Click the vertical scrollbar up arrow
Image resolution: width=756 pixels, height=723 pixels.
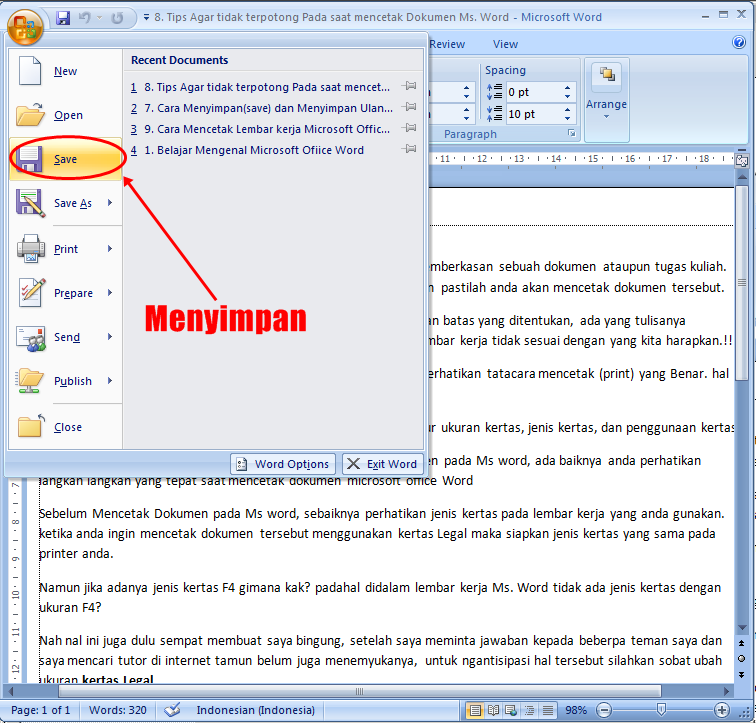pyautogui.click(x=742, y=177)
